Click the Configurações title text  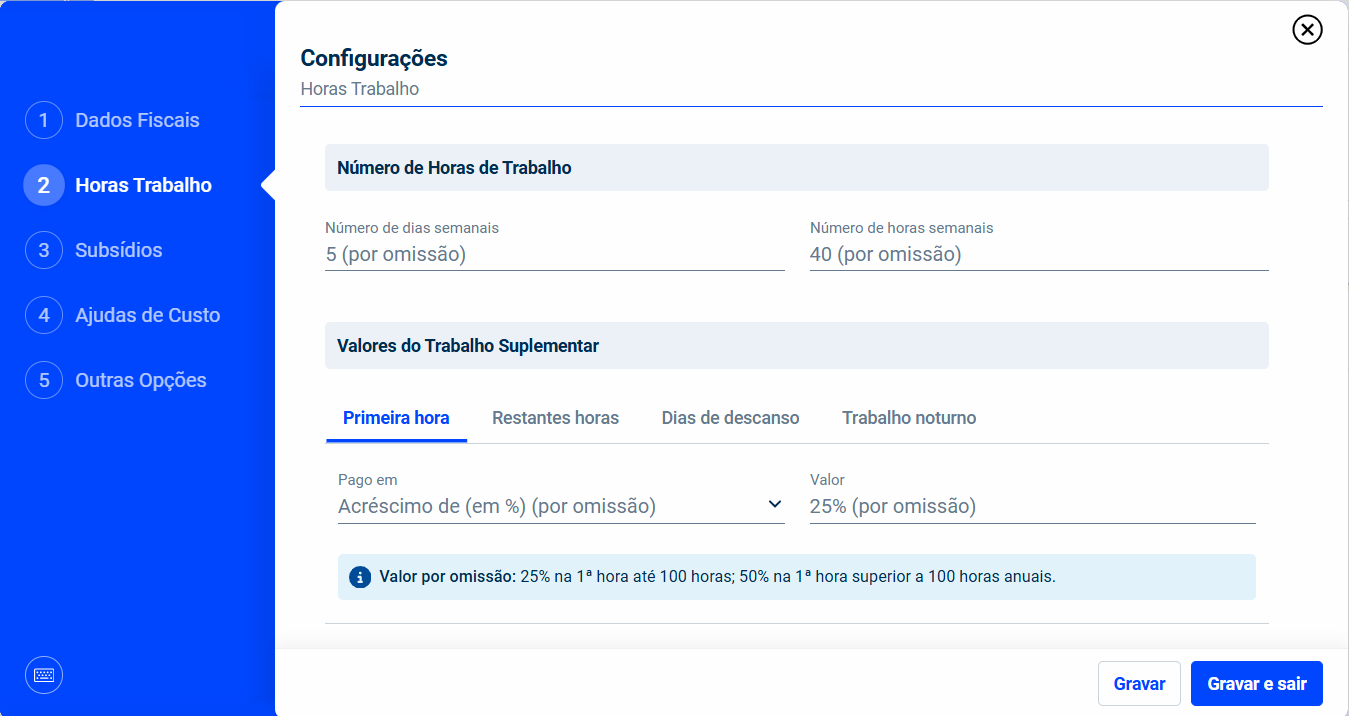[374, 58]
